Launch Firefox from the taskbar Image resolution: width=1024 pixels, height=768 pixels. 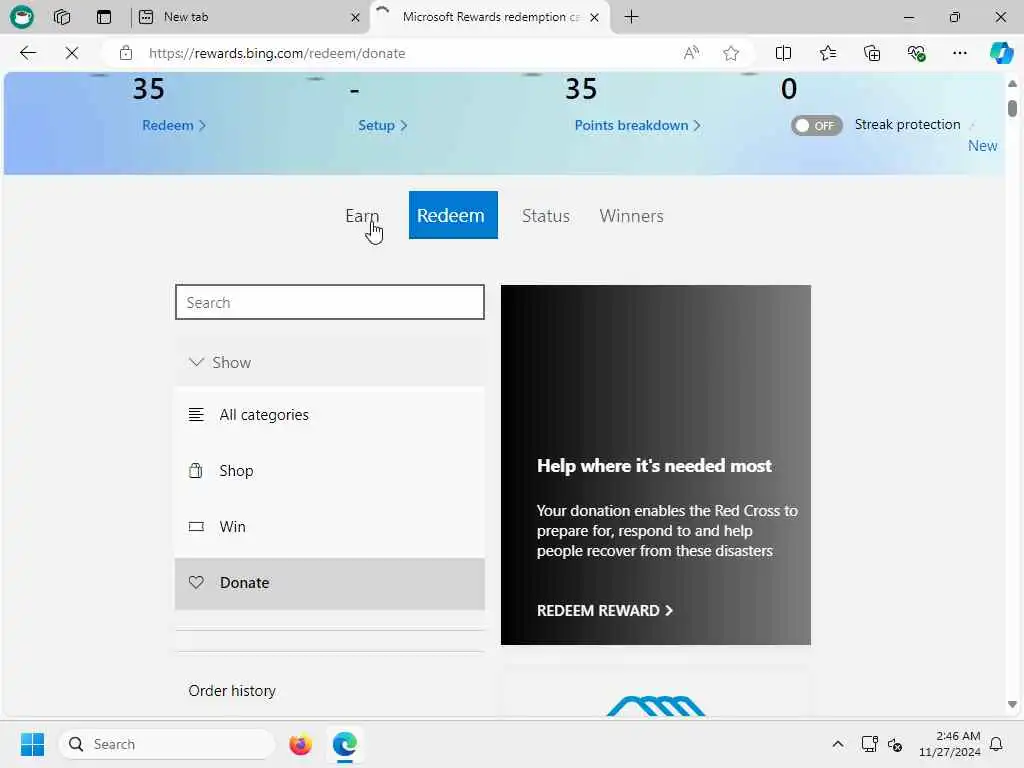(300, 744)
